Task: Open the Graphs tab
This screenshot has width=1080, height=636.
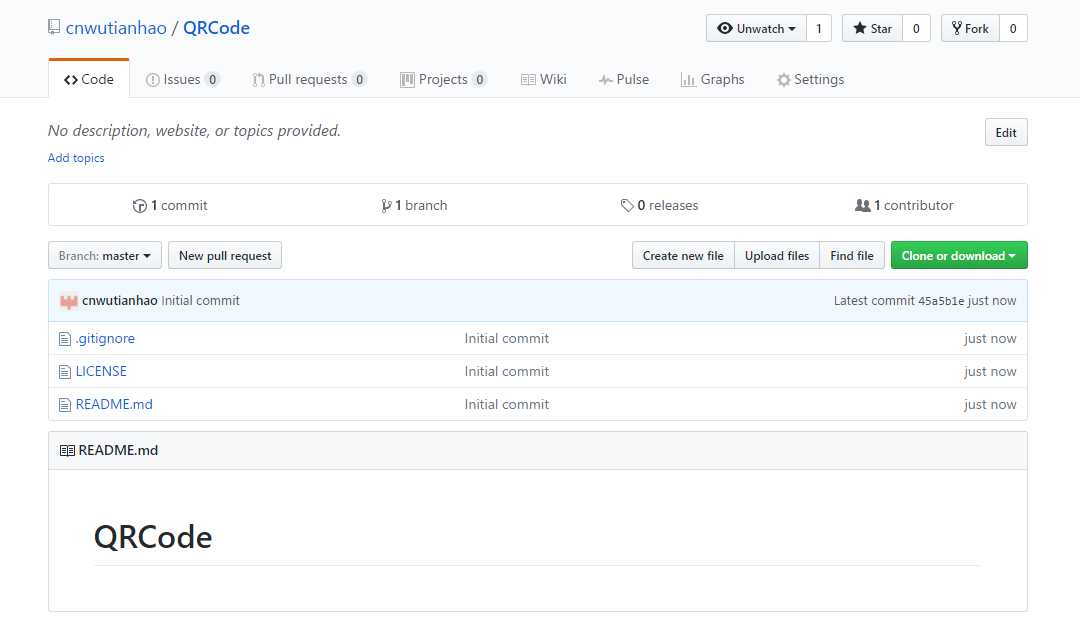Action: pos(712,79)
